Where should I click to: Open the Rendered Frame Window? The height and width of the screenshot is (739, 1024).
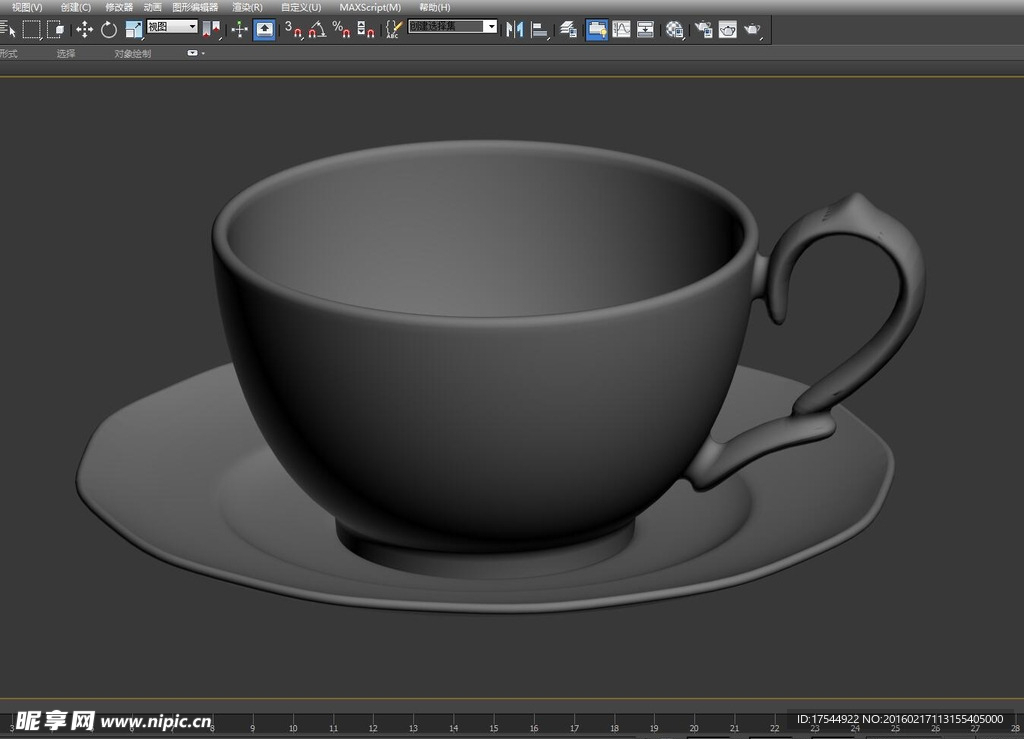[x=728, y=29]
